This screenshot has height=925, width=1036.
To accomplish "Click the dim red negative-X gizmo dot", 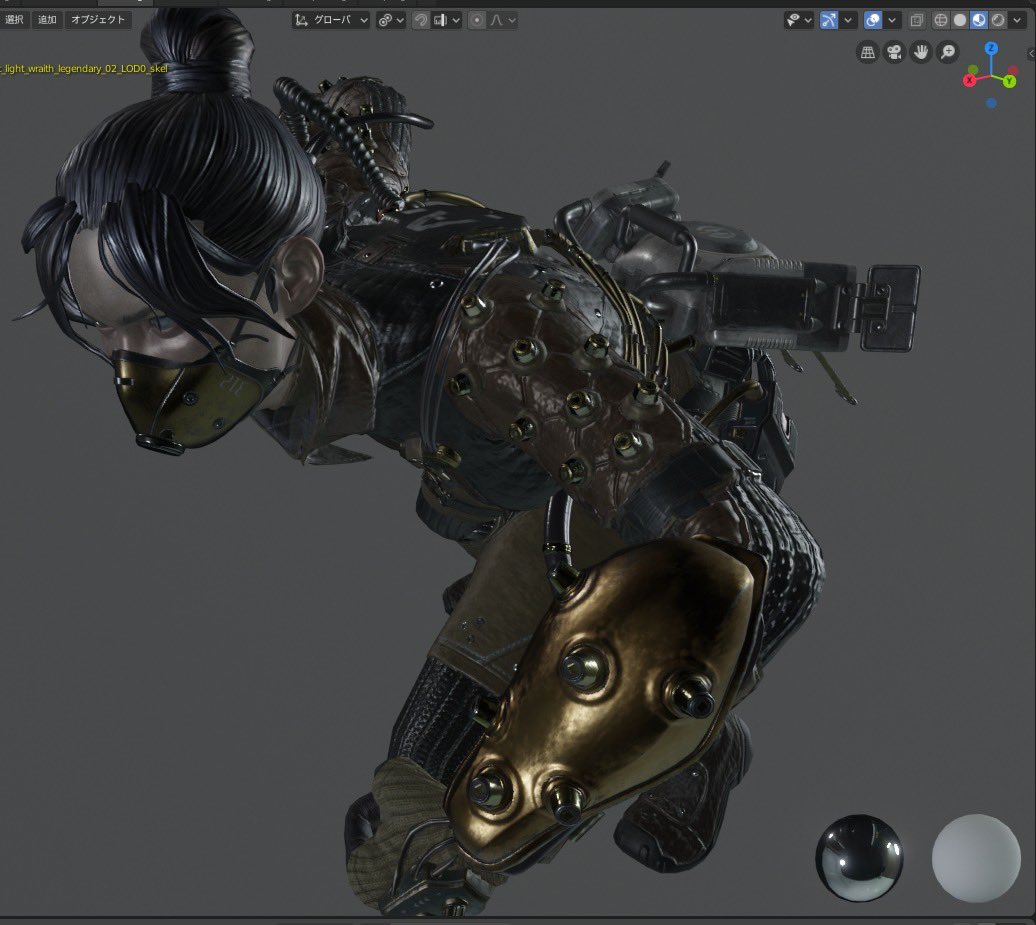I will pos(1012,70).
